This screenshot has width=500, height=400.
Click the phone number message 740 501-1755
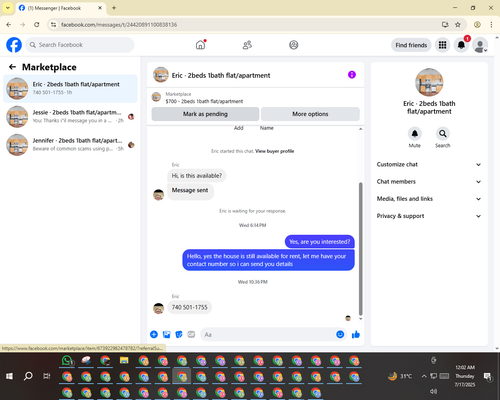[x=189, y=307]
